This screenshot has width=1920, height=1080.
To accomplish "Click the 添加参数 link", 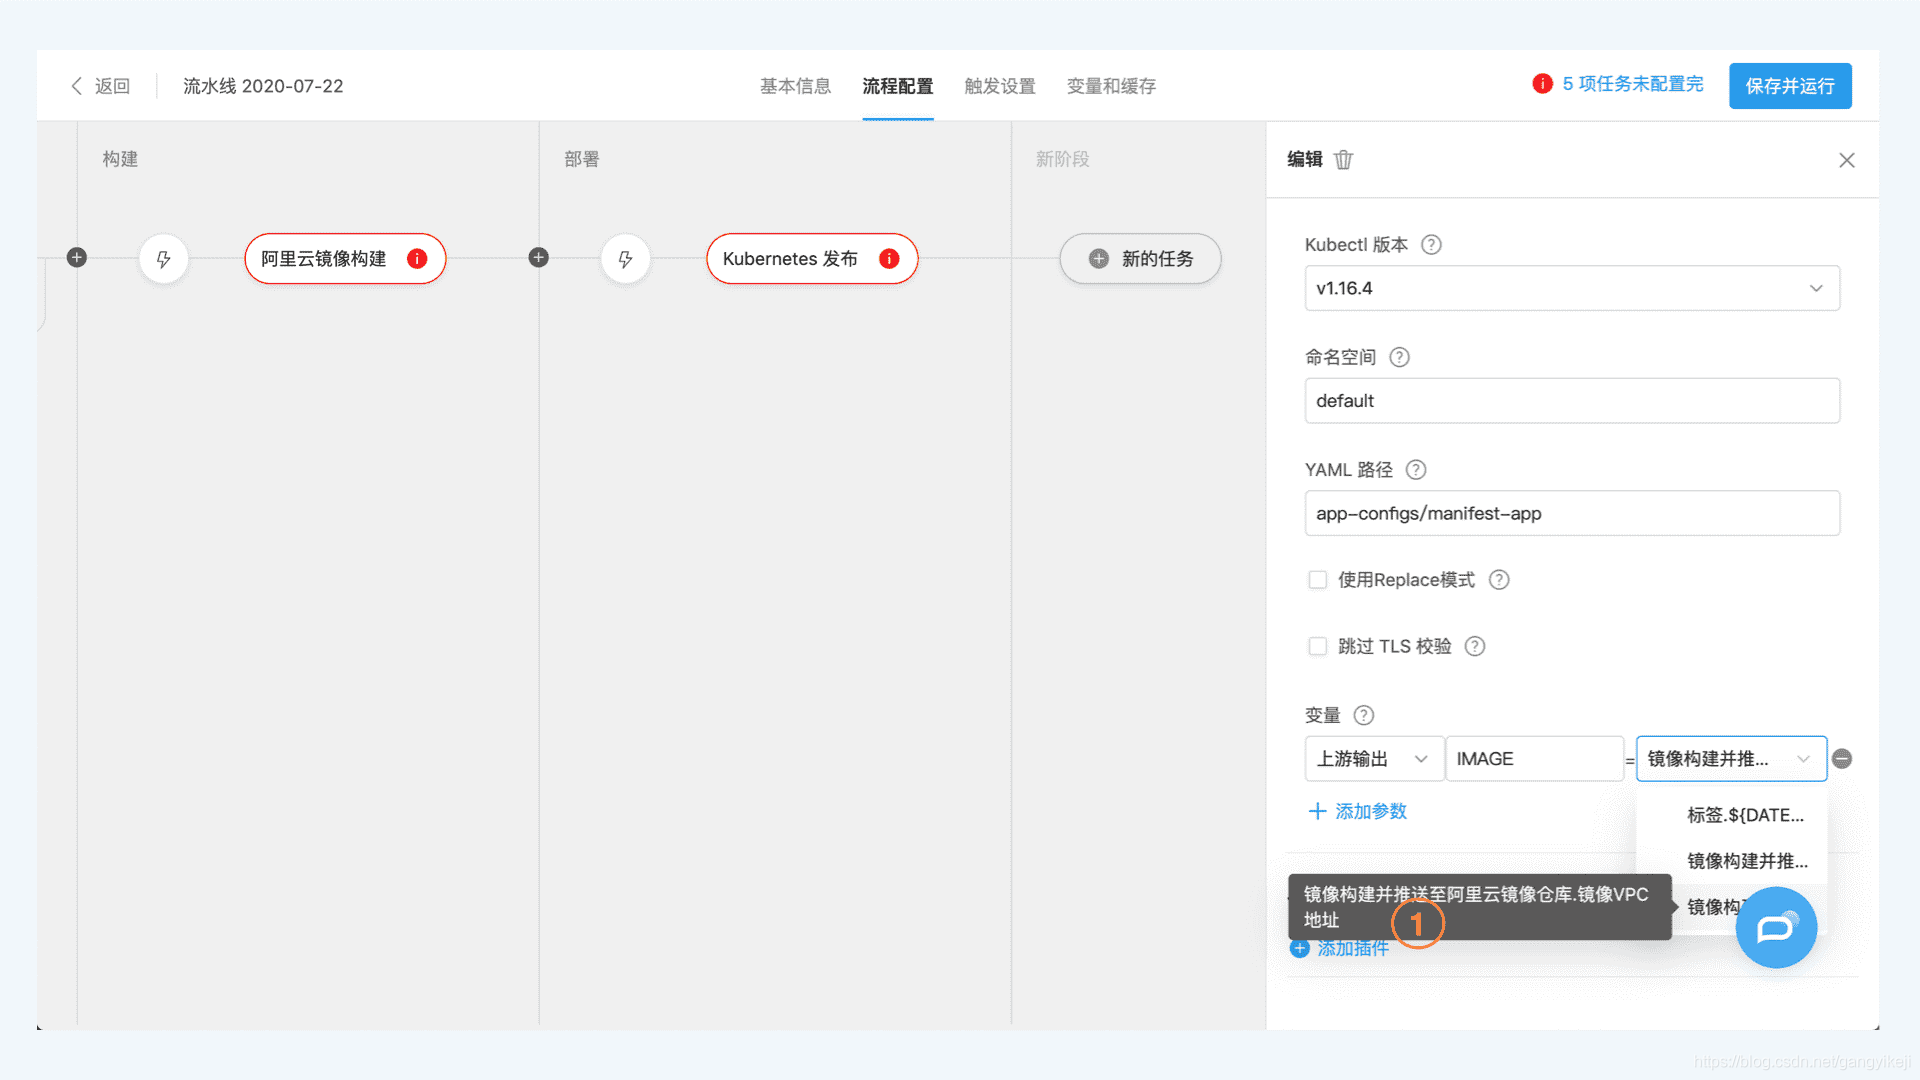I will [1357, 811].
